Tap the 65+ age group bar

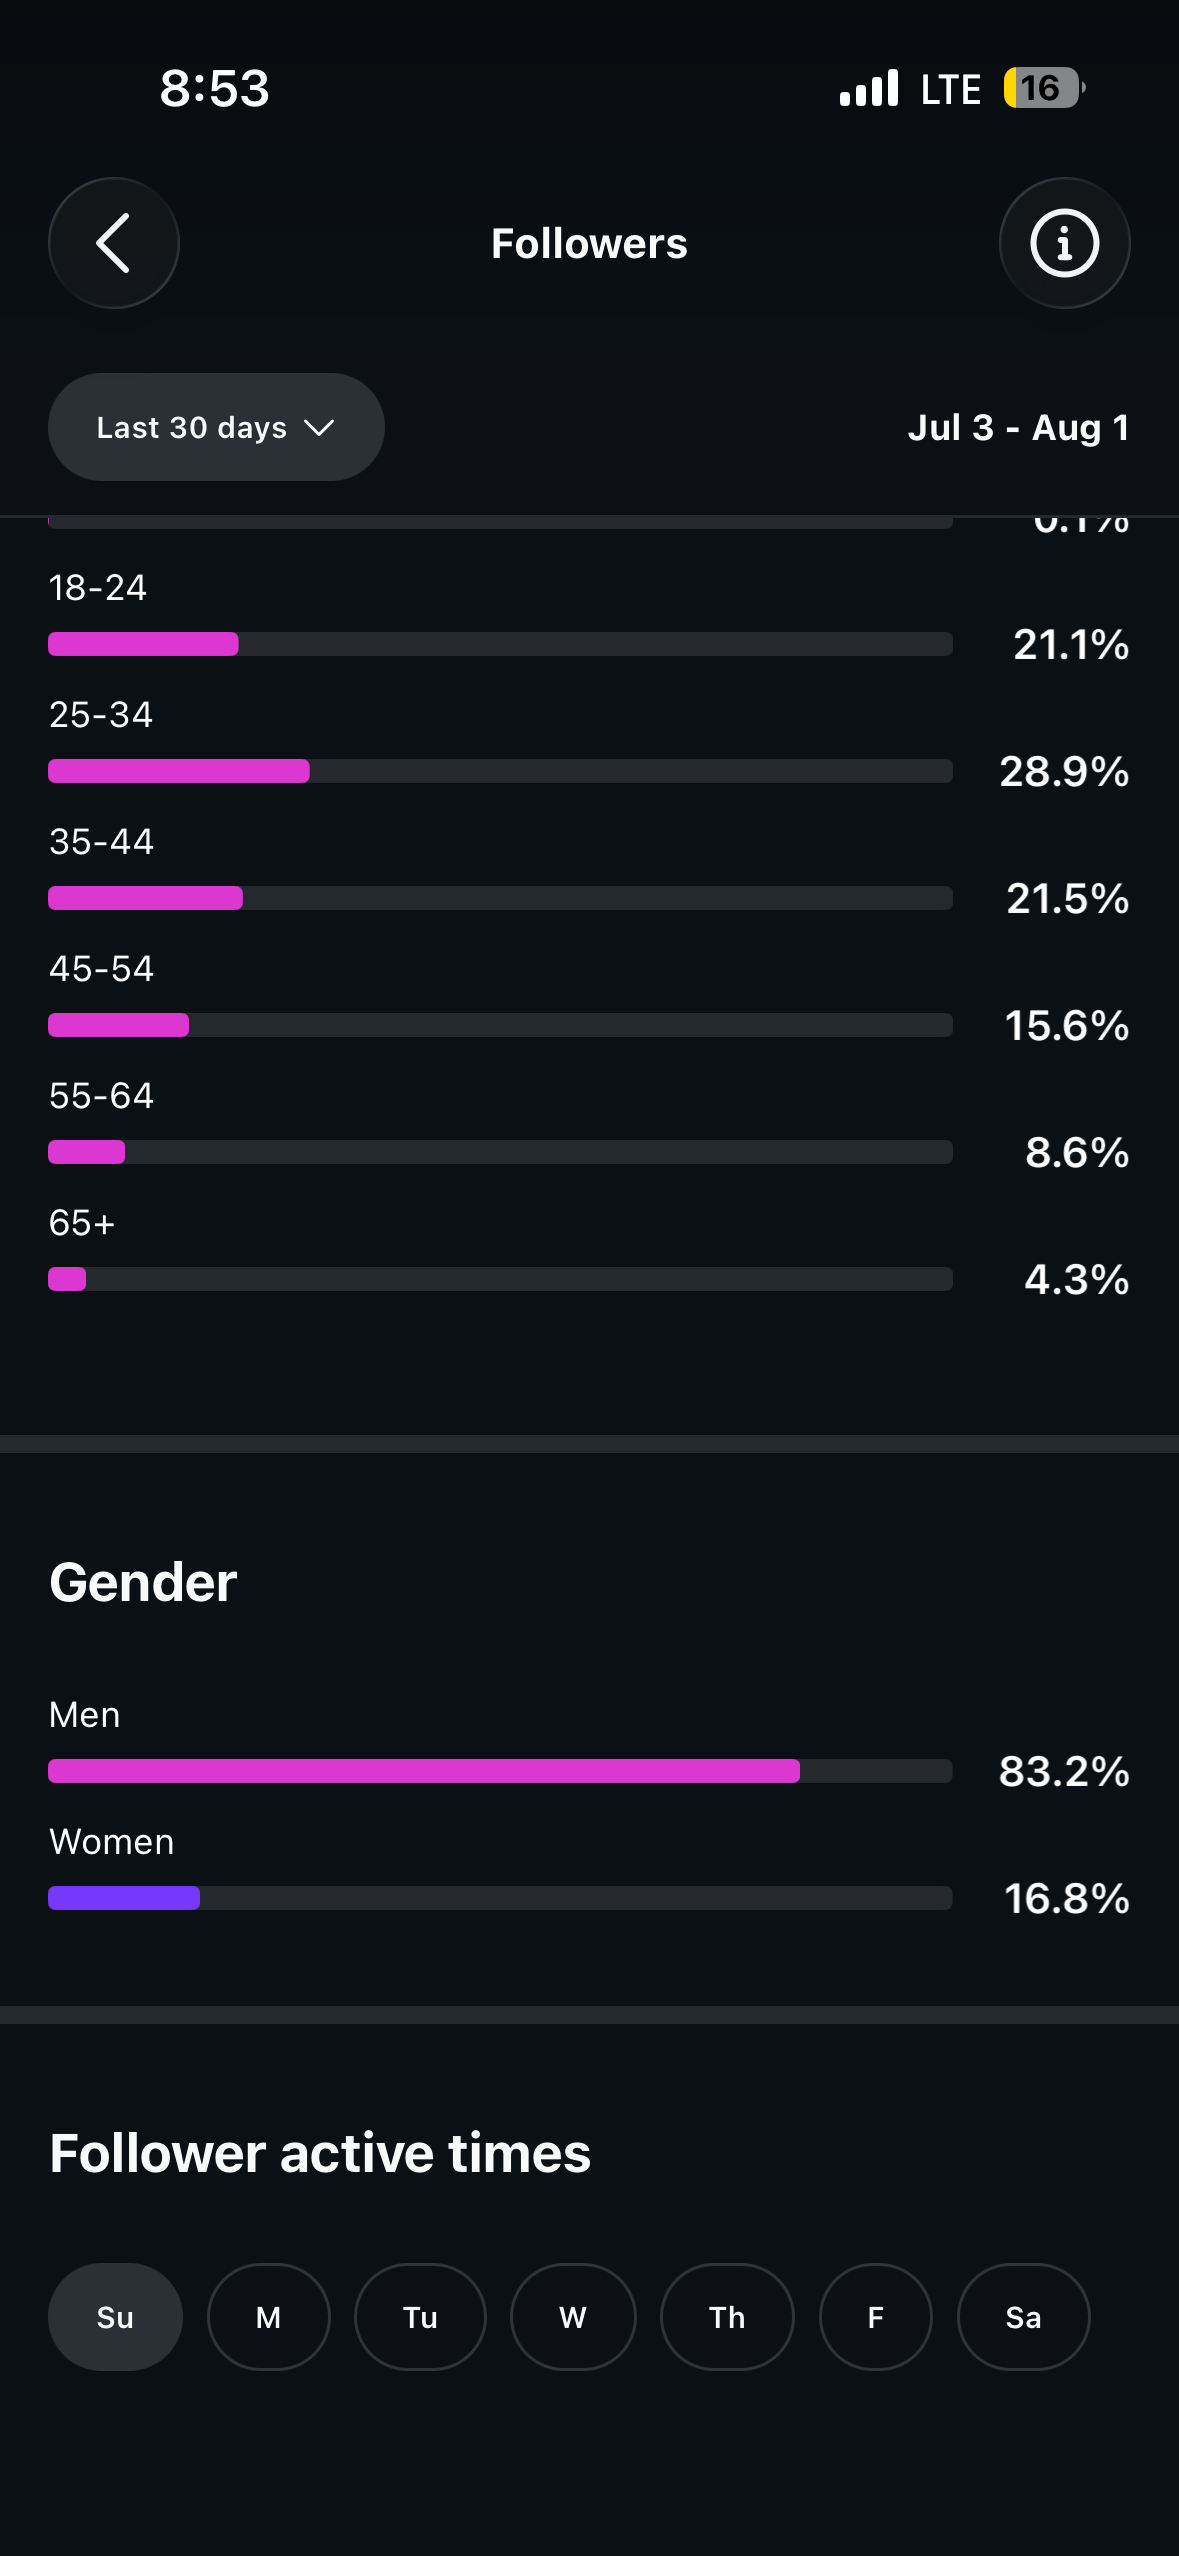[x=500, y=1279]
